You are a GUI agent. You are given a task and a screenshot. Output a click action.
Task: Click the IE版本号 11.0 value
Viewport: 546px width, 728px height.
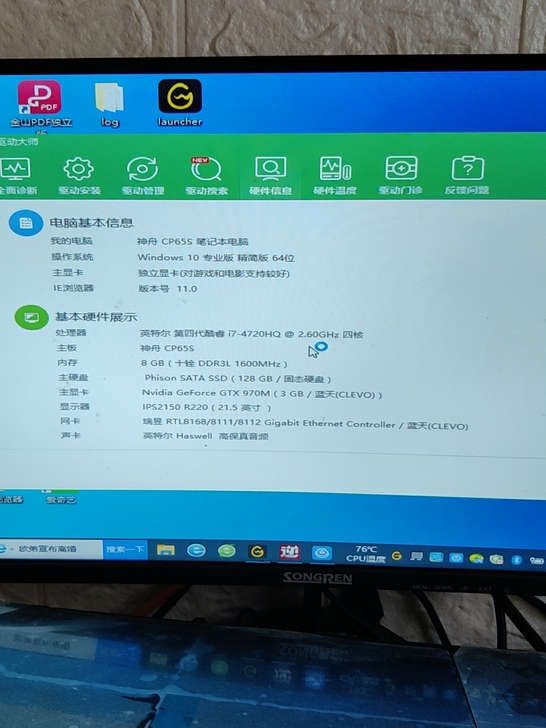coord(168,289)
